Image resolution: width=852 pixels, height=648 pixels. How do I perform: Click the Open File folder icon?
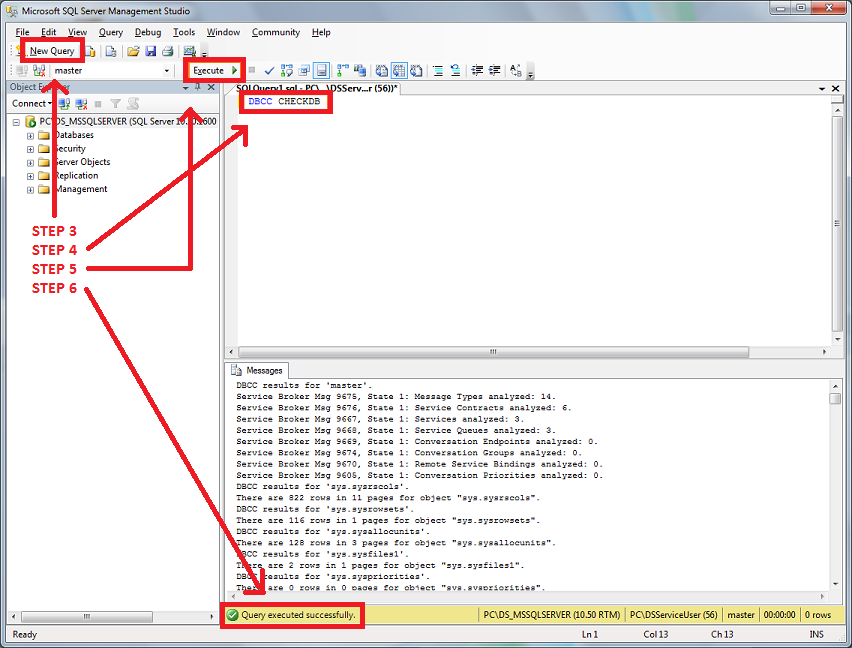pyautogui.click(x=133, y=51)
